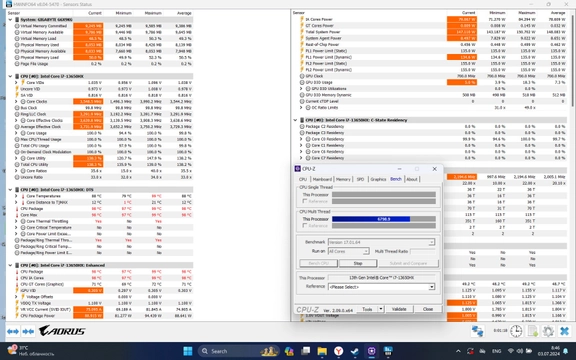Screen dimensions: 576x360
Task: Click the taskbar Search box
Action: click(239, 351)
